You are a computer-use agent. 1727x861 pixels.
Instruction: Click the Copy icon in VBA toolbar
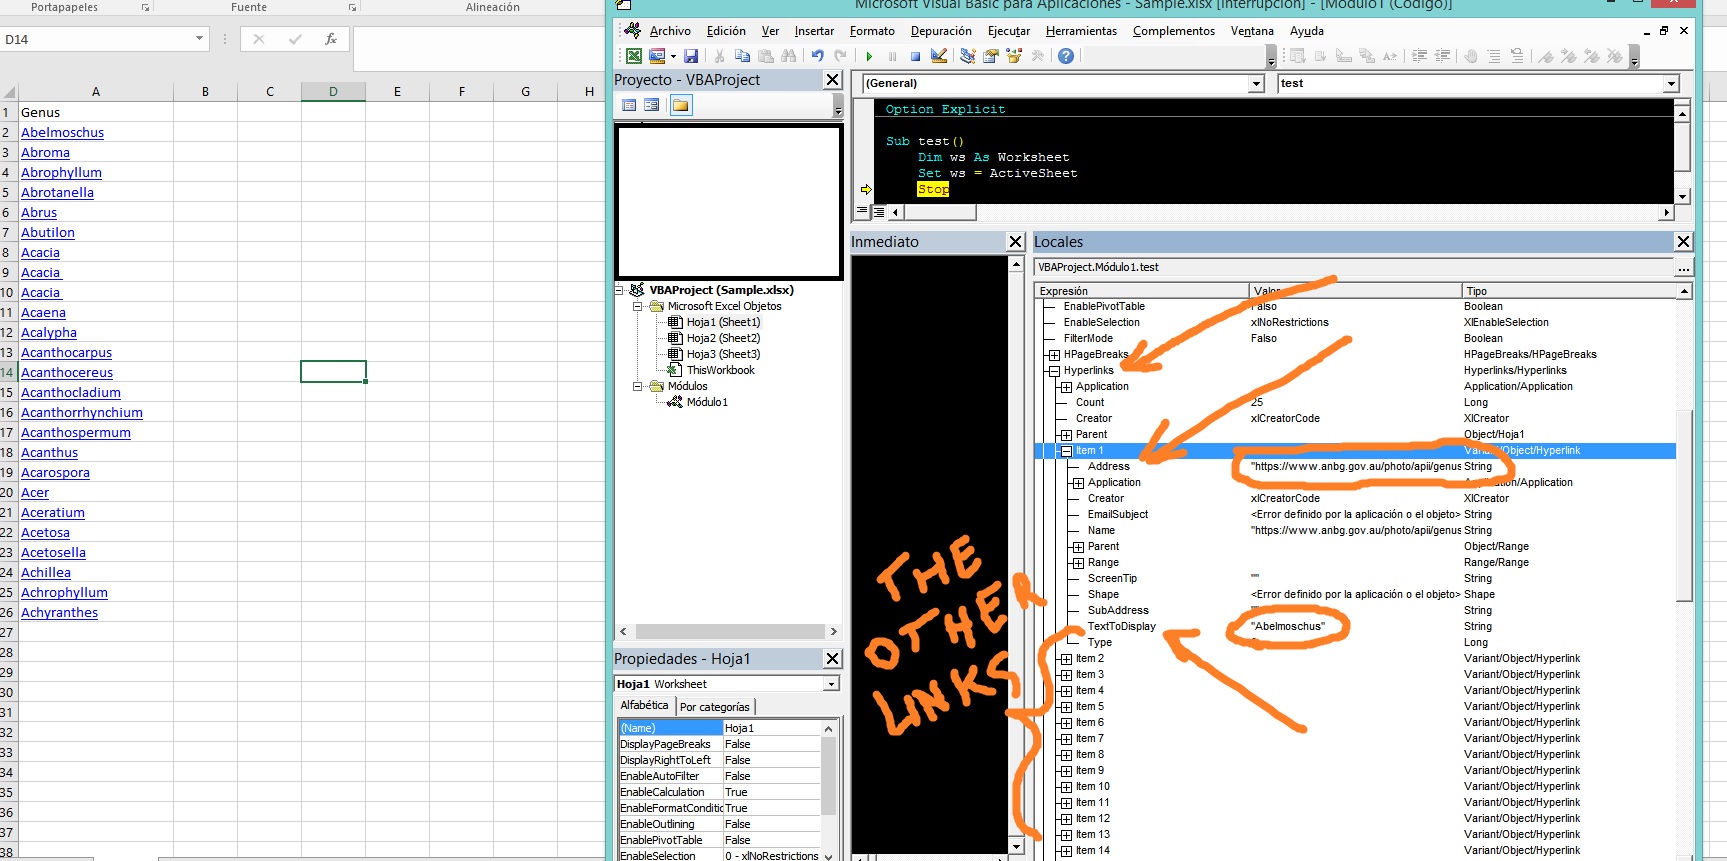point(742,56)
